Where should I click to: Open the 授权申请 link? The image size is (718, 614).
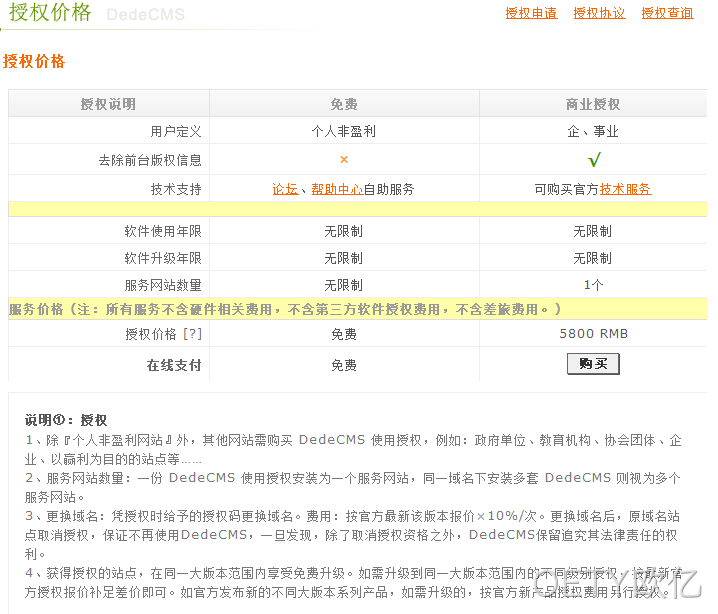pyautogui.click(x=531, y=13)
